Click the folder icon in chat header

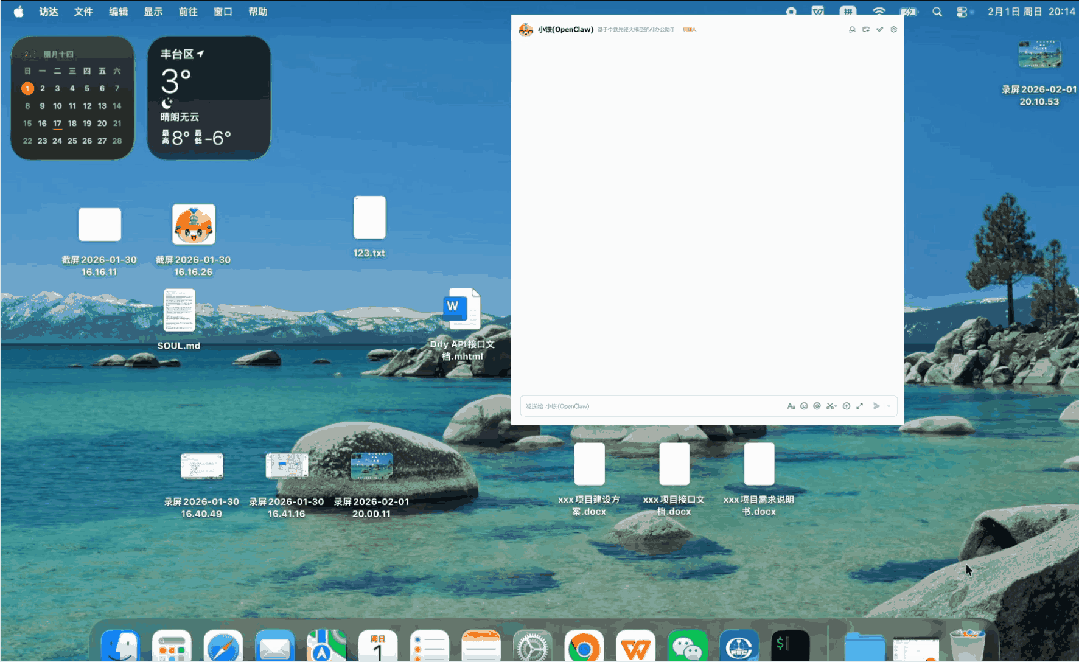tap(866, 30)
